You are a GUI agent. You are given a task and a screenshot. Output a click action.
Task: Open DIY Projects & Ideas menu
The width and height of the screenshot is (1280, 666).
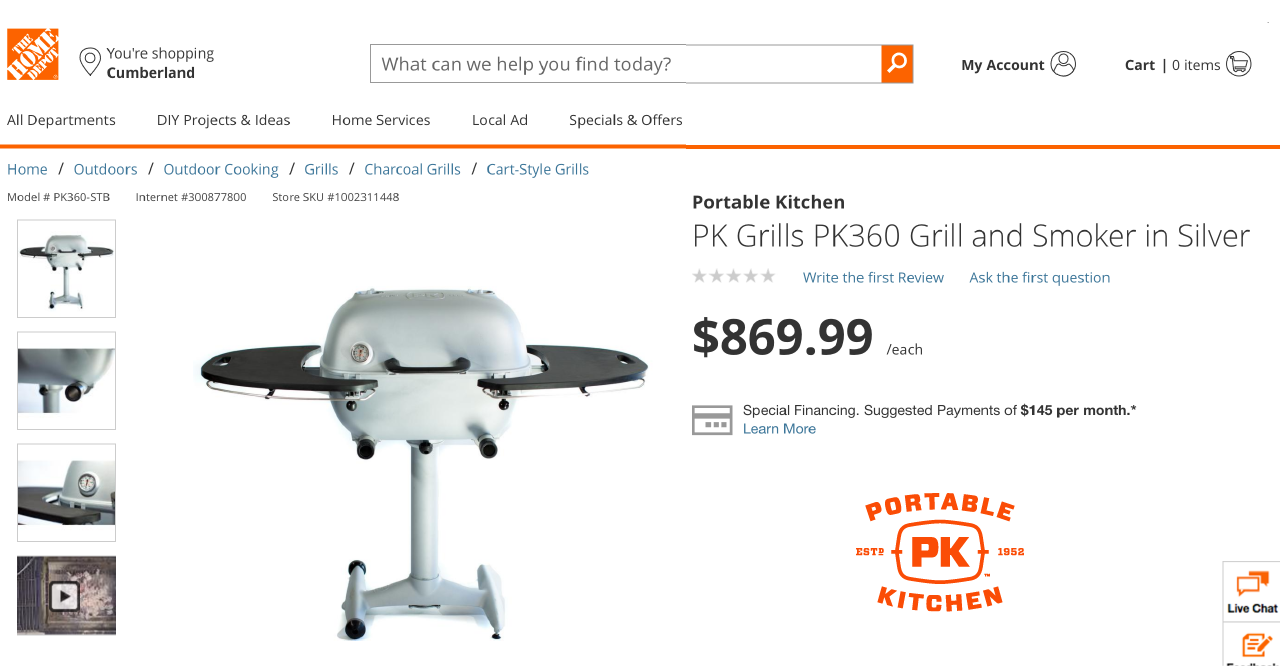[x=224, y=120]
